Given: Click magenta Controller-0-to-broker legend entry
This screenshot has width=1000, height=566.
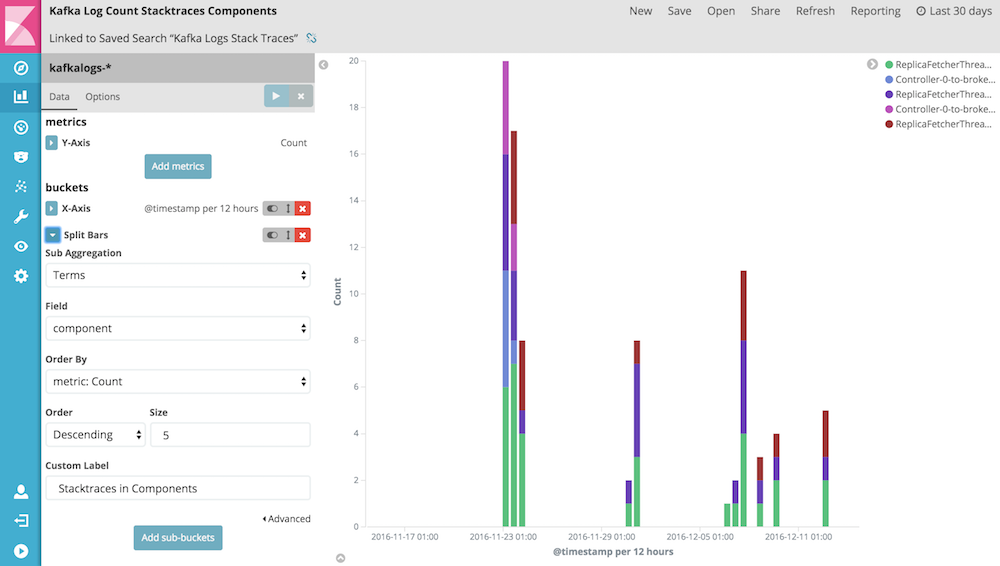Looking at the screenshot, I should click(x=938, y=109).
